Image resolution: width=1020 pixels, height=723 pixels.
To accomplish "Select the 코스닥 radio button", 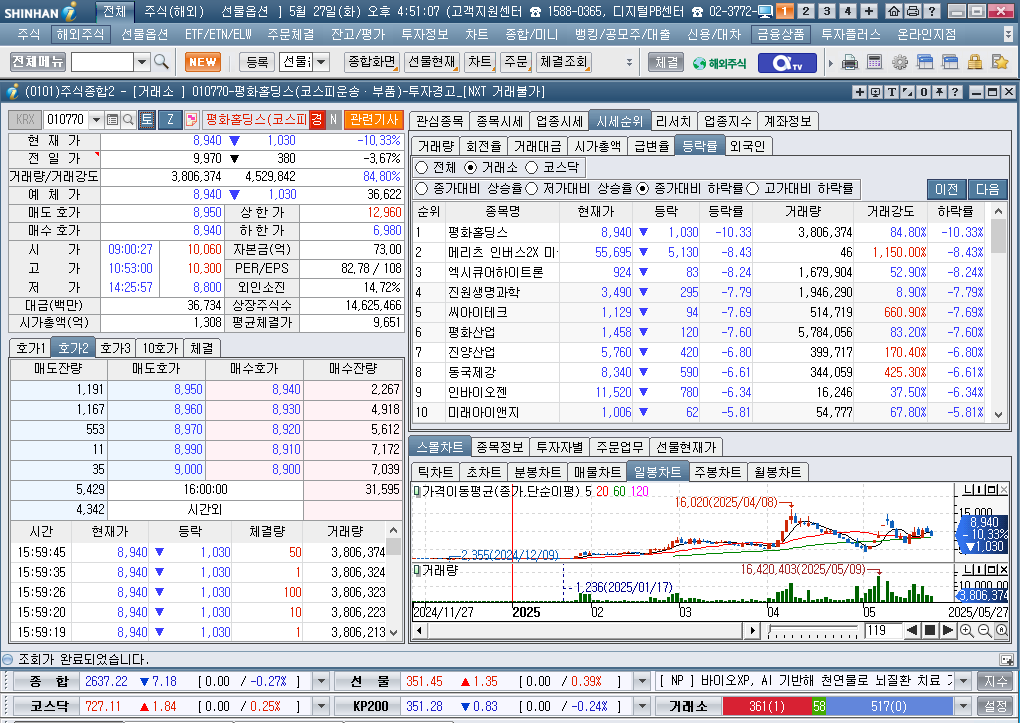I will point(531,167).
